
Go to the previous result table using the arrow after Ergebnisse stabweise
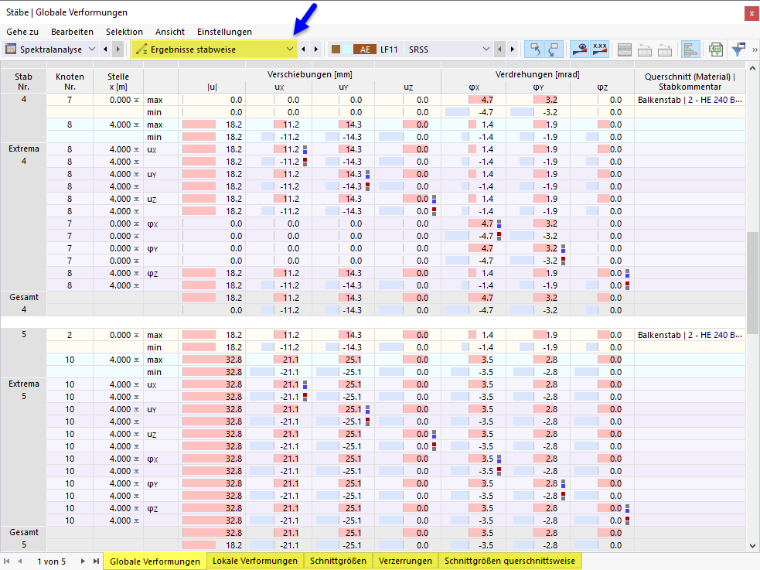click(304, 49)
